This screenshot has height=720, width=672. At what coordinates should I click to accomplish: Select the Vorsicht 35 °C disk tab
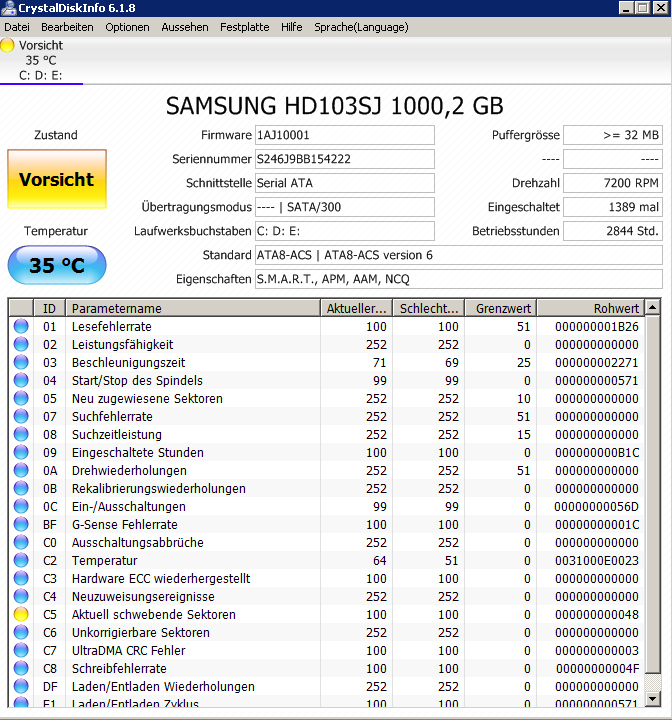pos(41,60)
